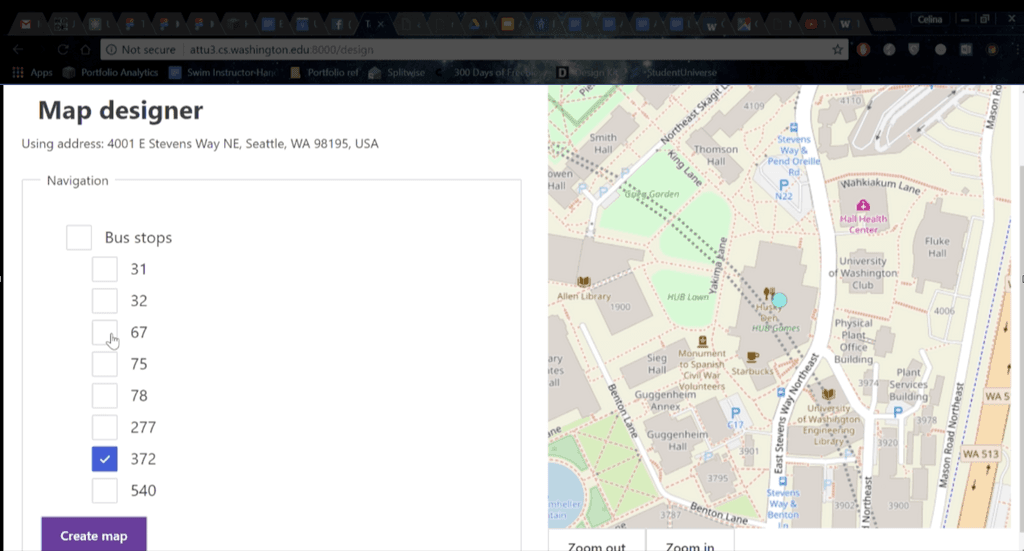Open the Celina profile button
This screenshot has width=1024, height=551.
929,20
